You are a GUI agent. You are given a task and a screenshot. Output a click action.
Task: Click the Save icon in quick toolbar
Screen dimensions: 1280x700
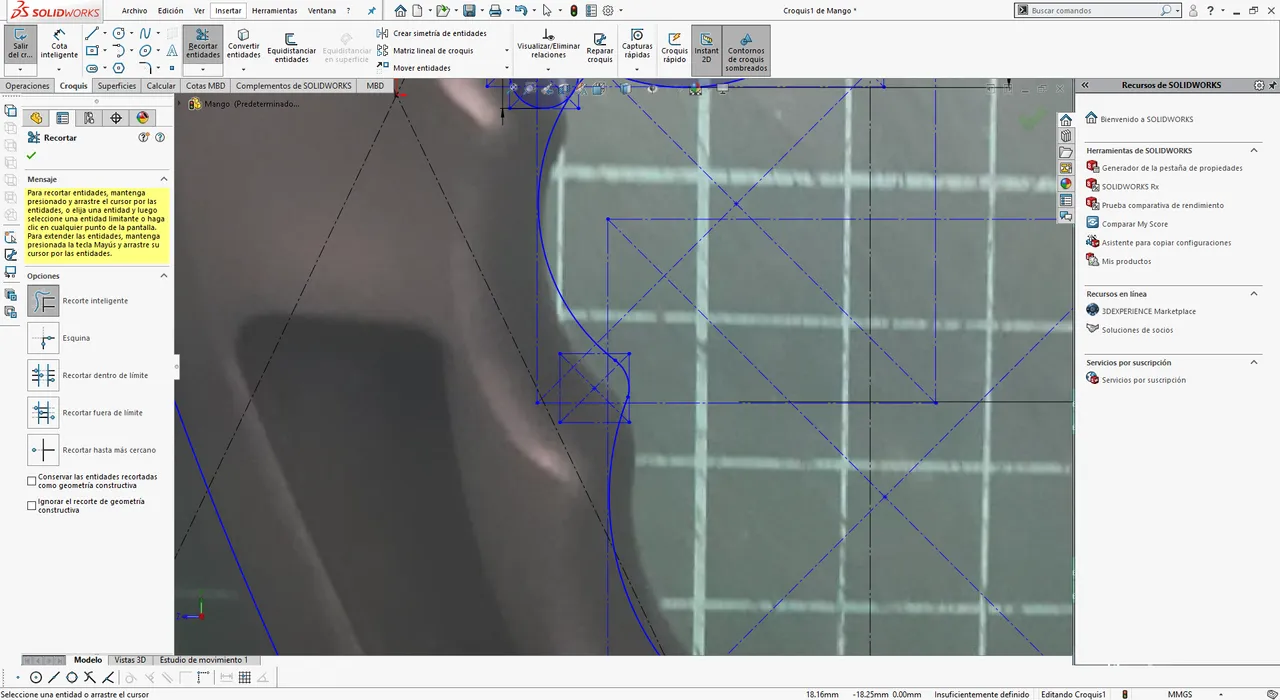coord(469,10)
